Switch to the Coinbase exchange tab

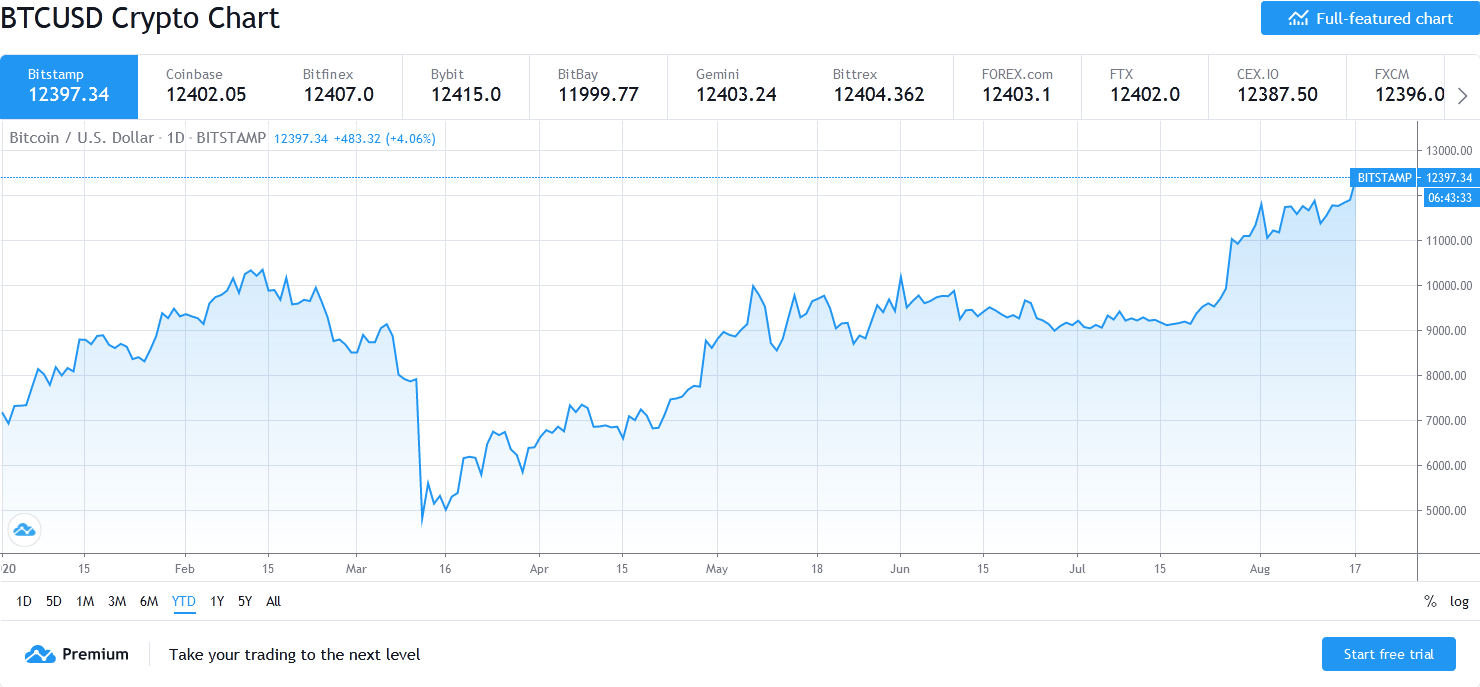206,86
